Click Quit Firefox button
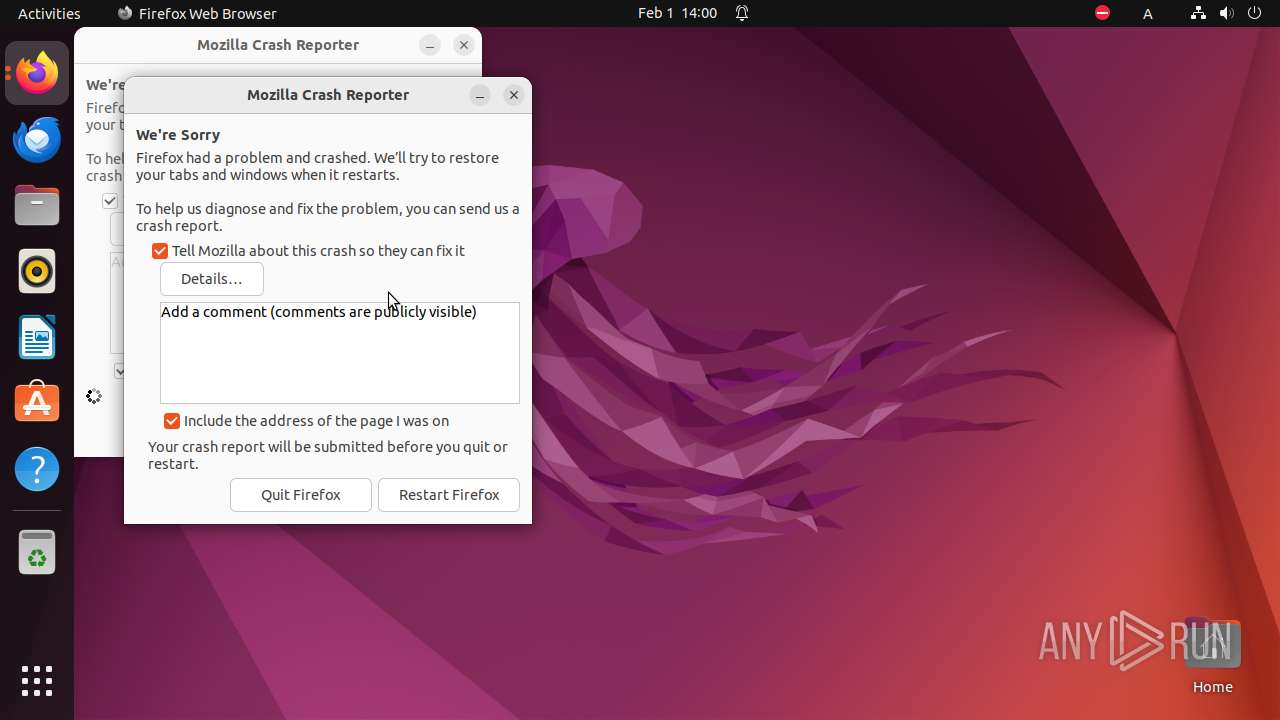The height and width of the screenshot is (720, 1280). 301,495
